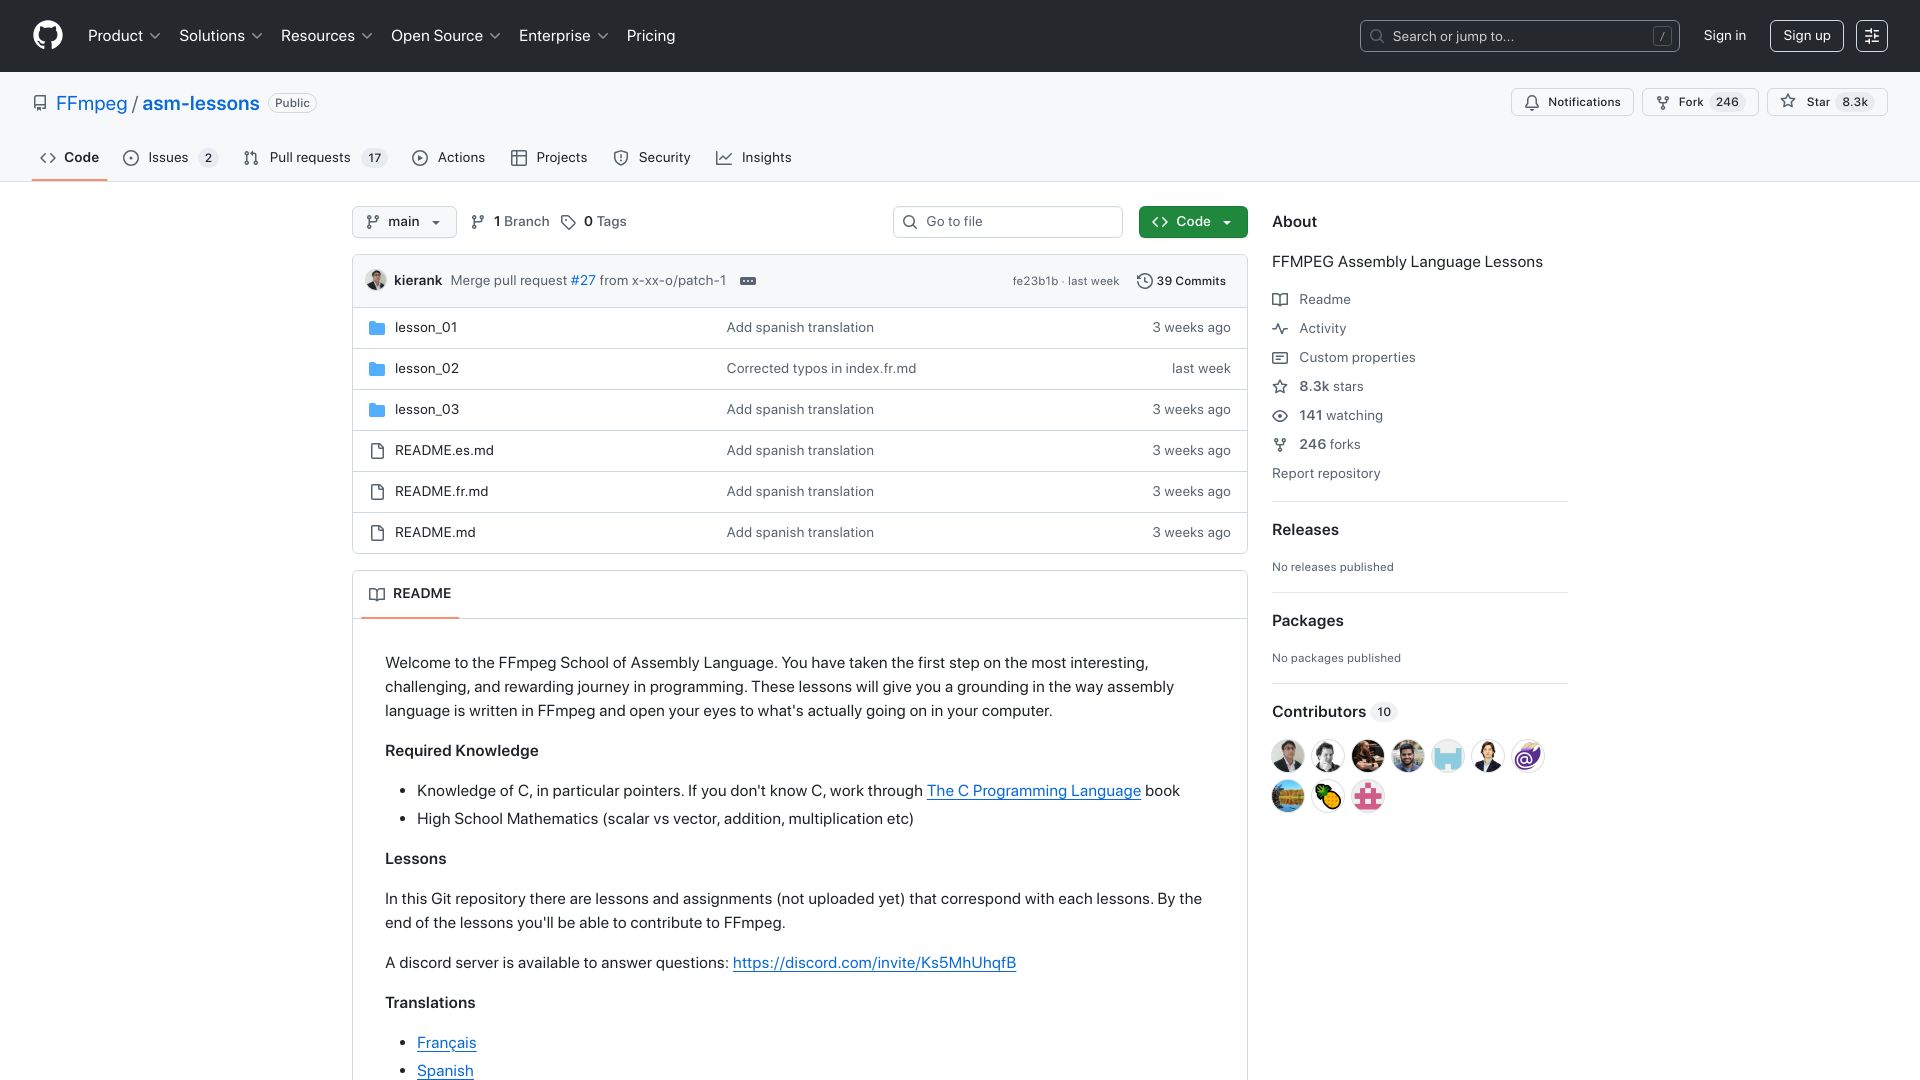
Task: Open the main branch dropdown
Action: pos(404,222)
